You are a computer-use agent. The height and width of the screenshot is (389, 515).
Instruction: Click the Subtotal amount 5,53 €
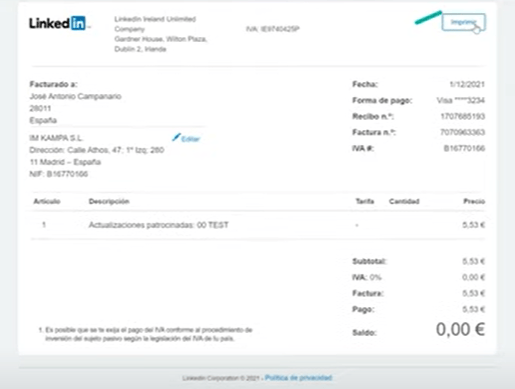tap(473, 261)
